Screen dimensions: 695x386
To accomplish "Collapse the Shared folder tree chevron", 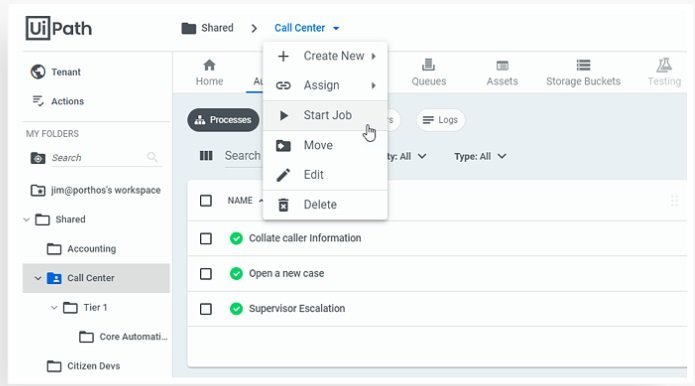I will [x=26, y=219].
